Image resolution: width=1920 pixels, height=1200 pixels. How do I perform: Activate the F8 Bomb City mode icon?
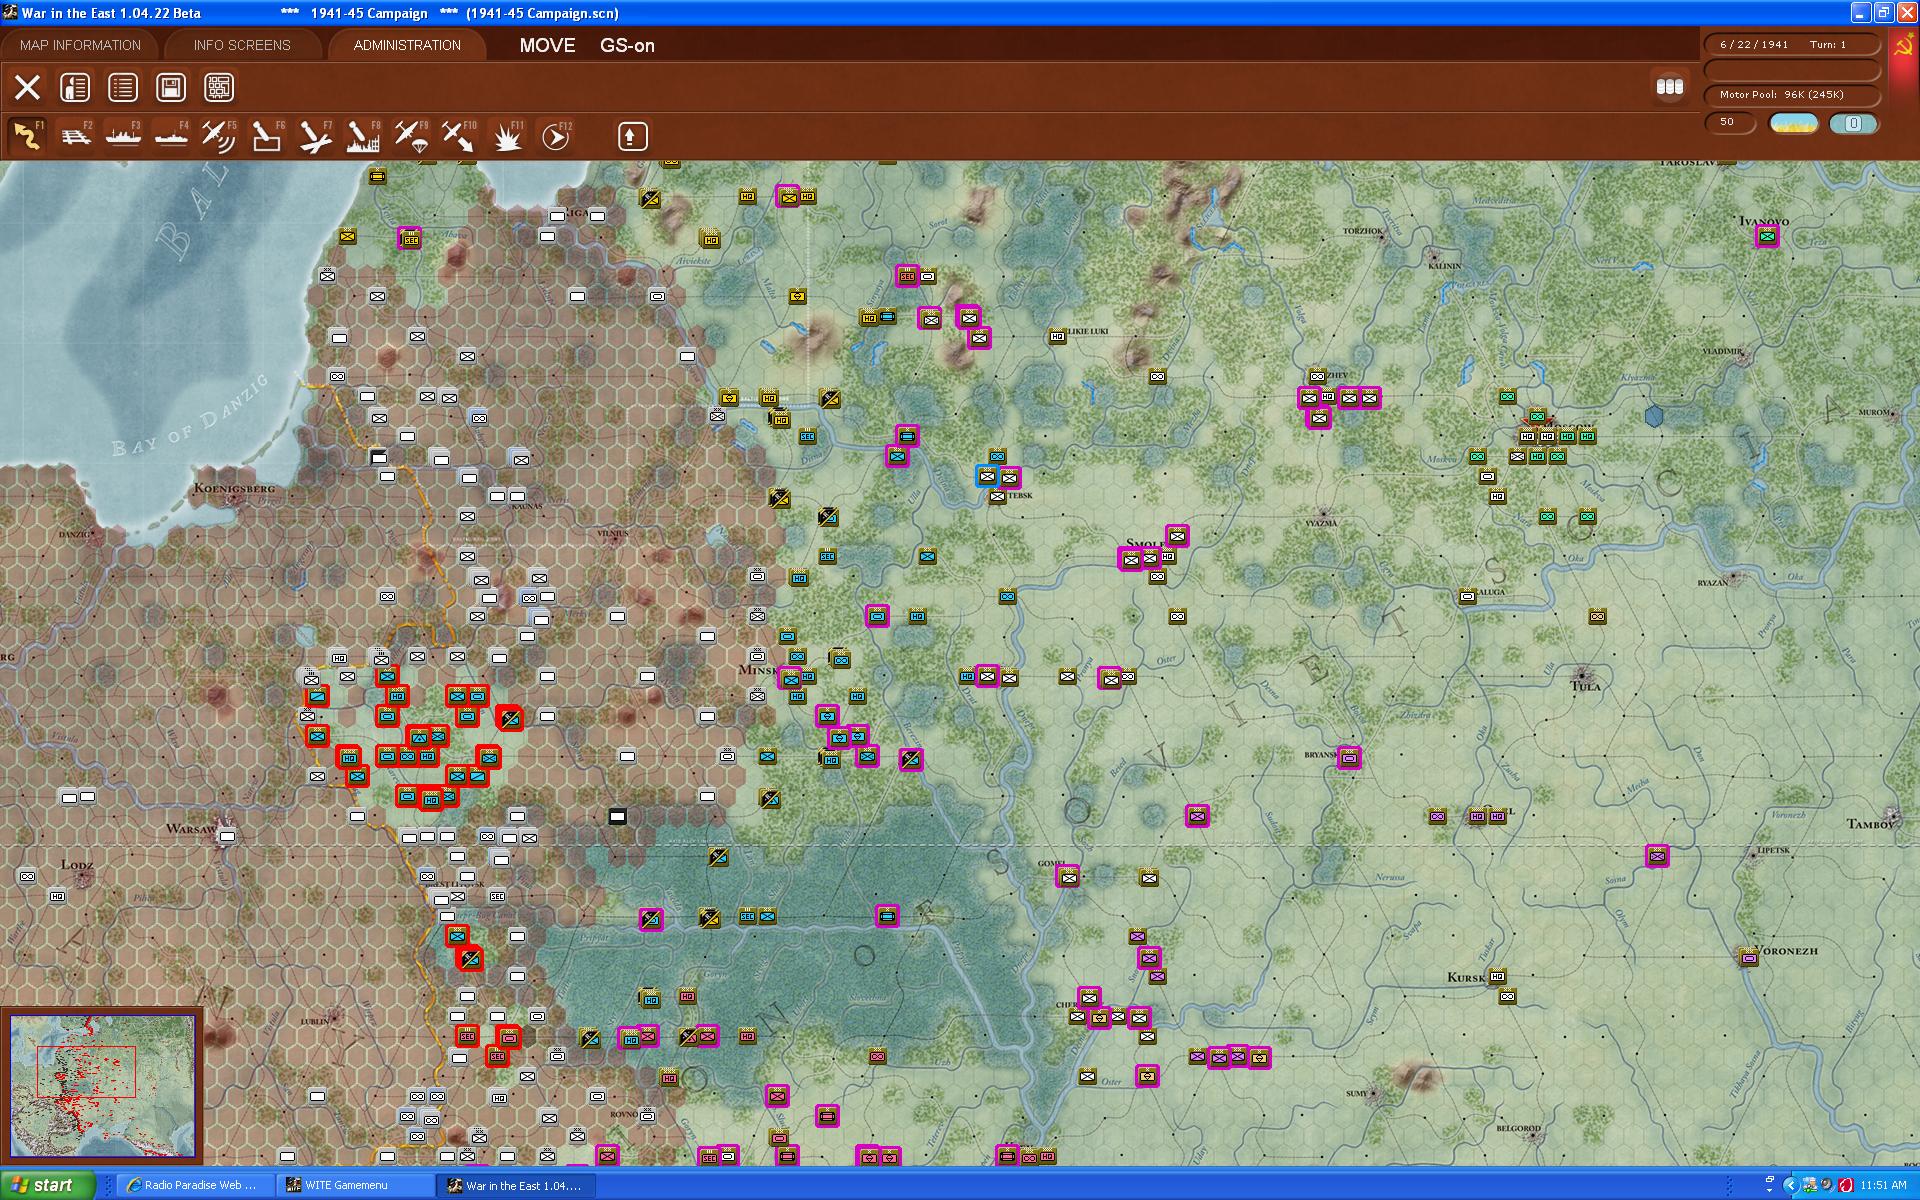[x=362, y=136]
